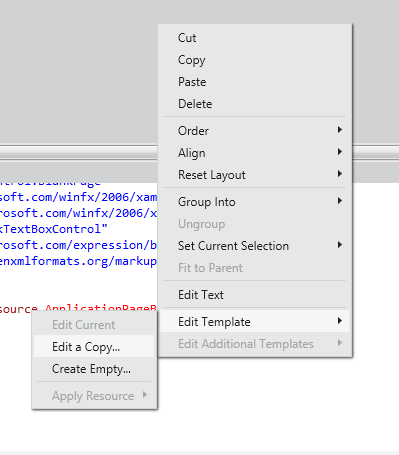
Task: Open Set Current Selection submenu
Action: click(x=255, y=246)
